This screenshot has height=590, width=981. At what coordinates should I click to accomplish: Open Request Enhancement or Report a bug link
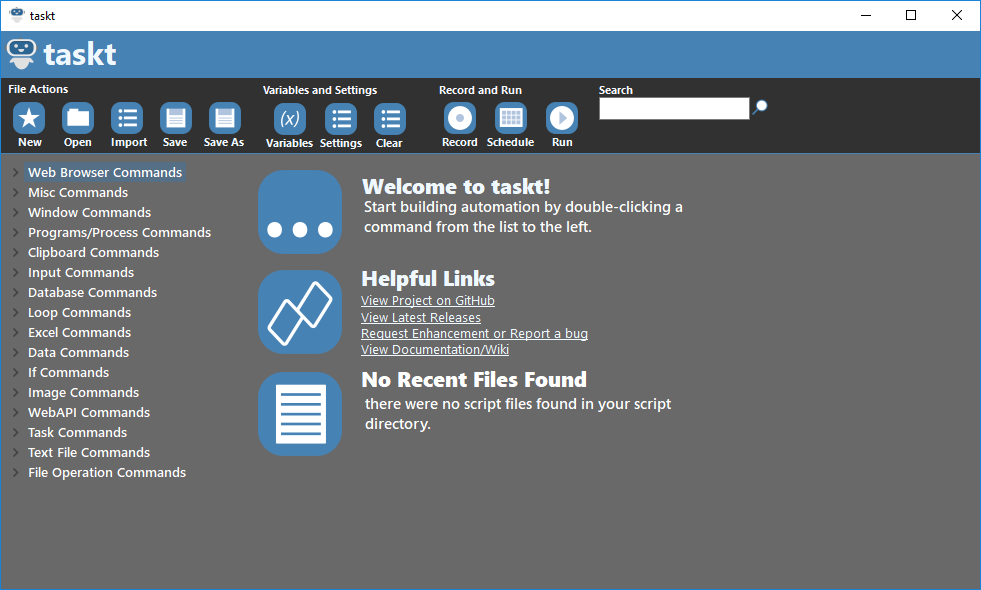(x=474, y=333)
